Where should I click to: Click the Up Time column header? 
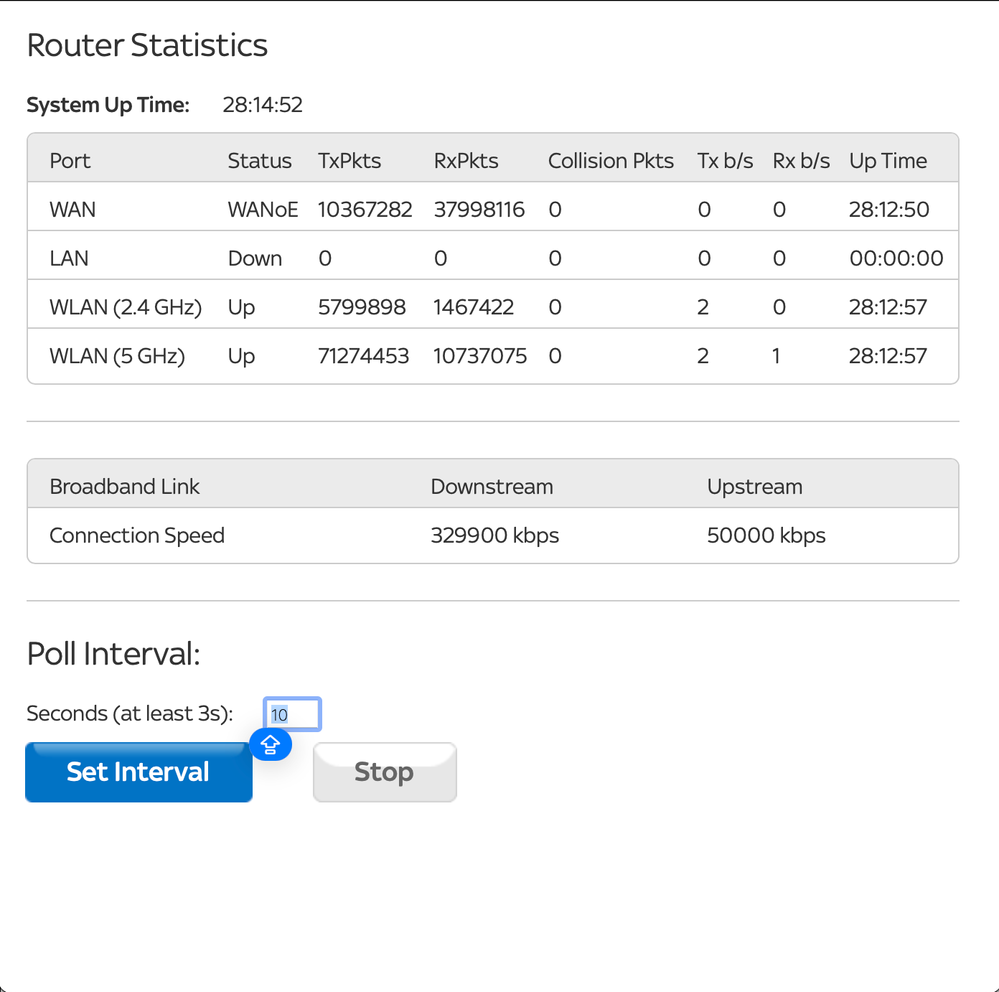888,161
